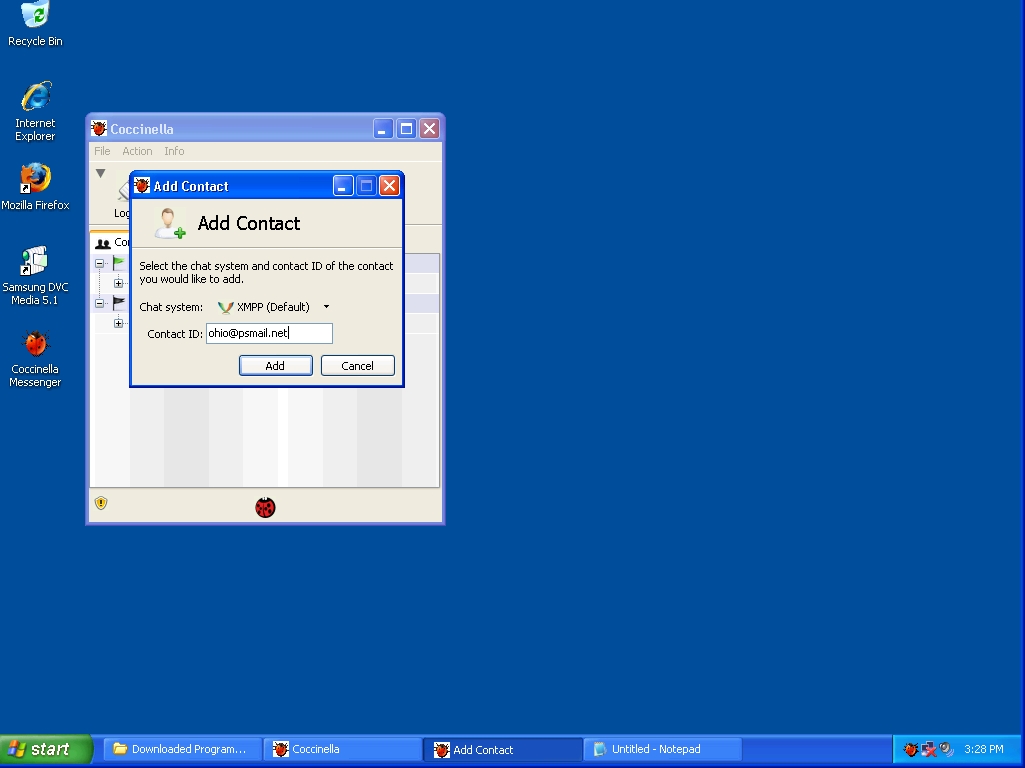Screen dimensions: 1025x768
Task: Click the Cancel button in Add Contact dialog
Action: [x=358, y=365]
